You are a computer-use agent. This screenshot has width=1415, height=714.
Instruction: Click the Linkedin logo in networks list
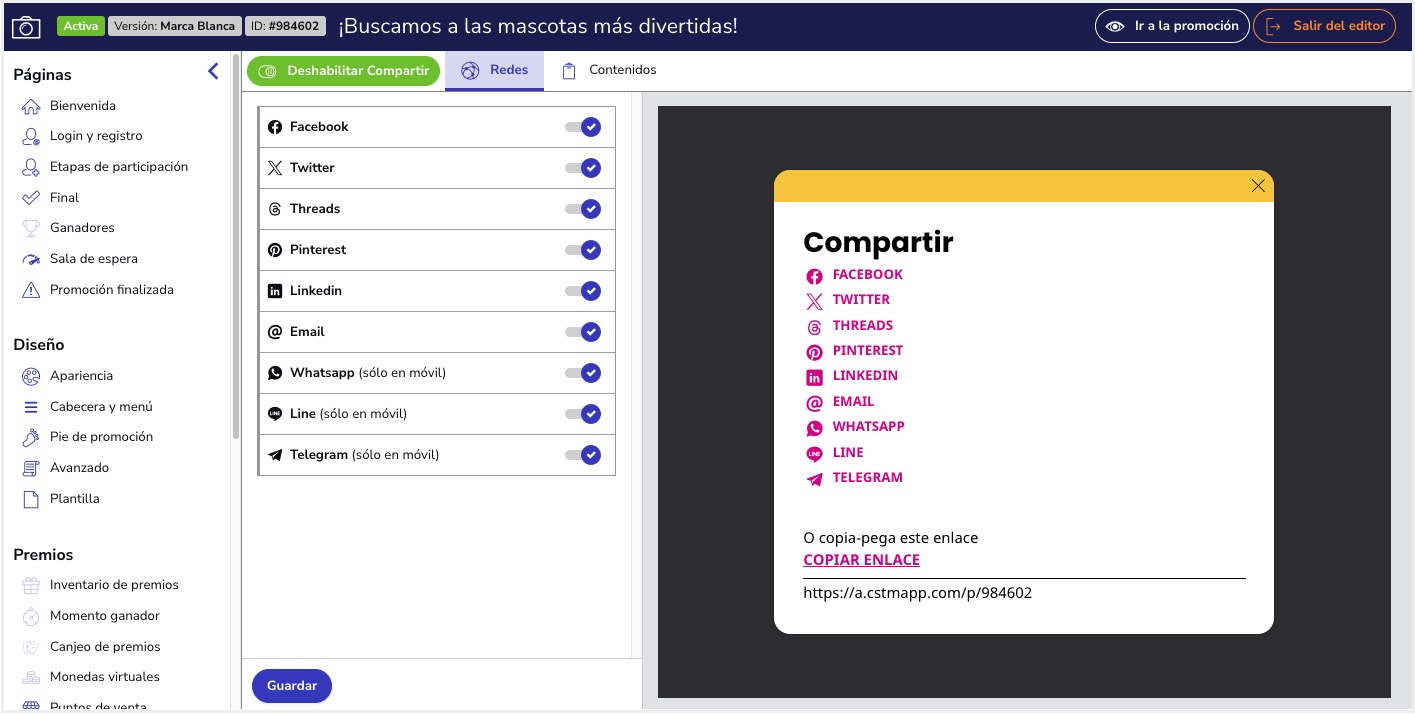pyautogui.click(x=275, y=291)
